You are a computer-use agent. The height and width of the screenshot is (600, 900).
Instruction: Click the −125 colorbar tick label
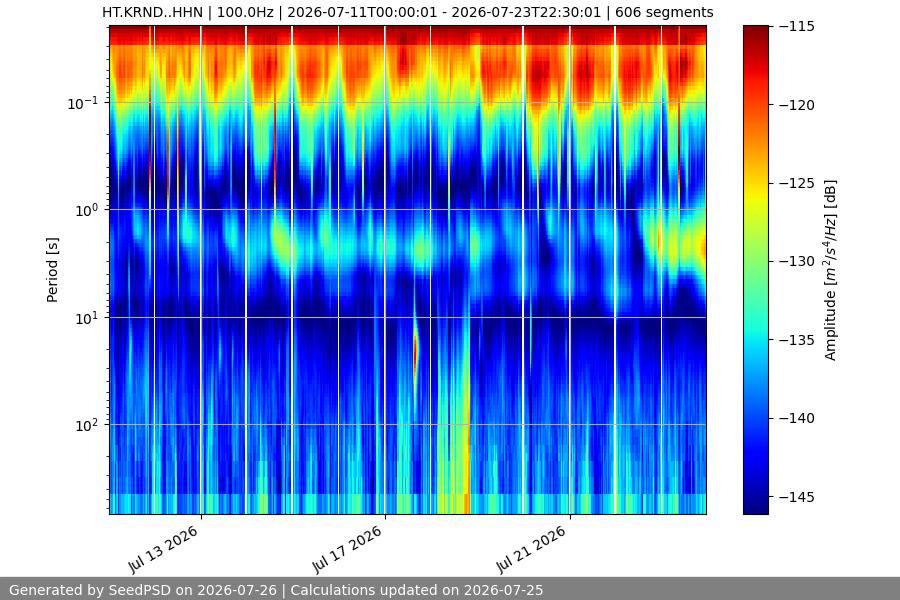point(797,183)
